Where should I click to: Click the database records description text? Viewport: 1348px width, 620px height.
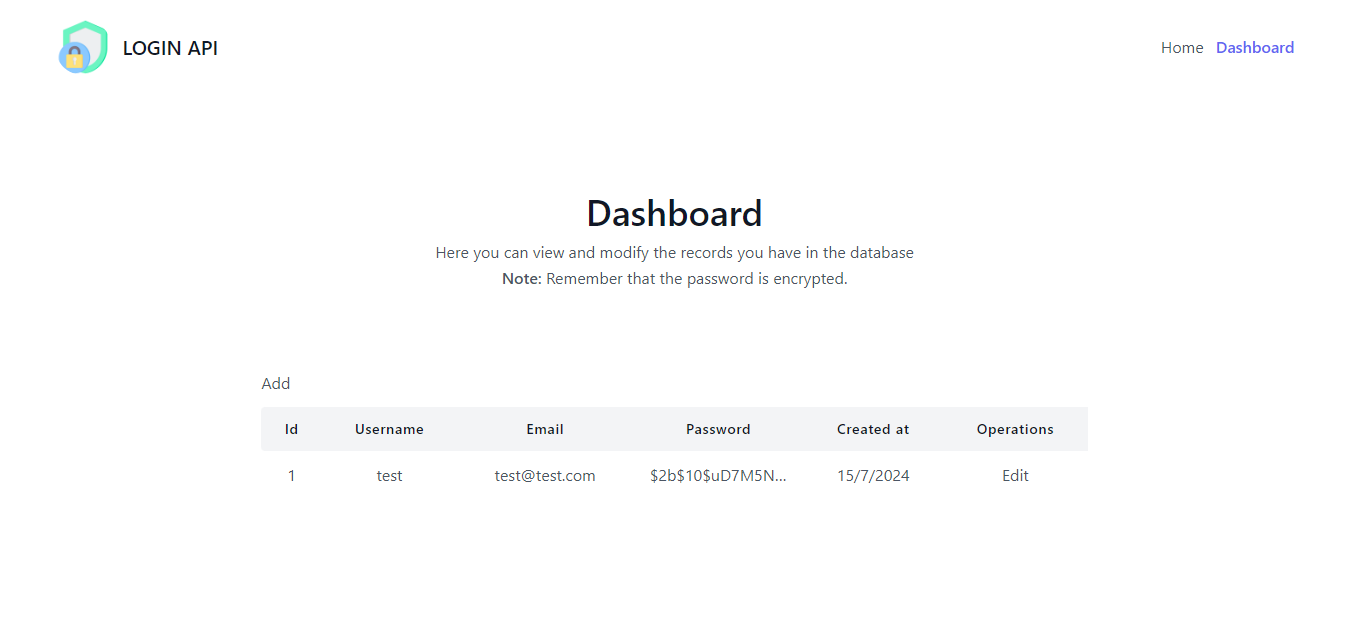[674, 253]
